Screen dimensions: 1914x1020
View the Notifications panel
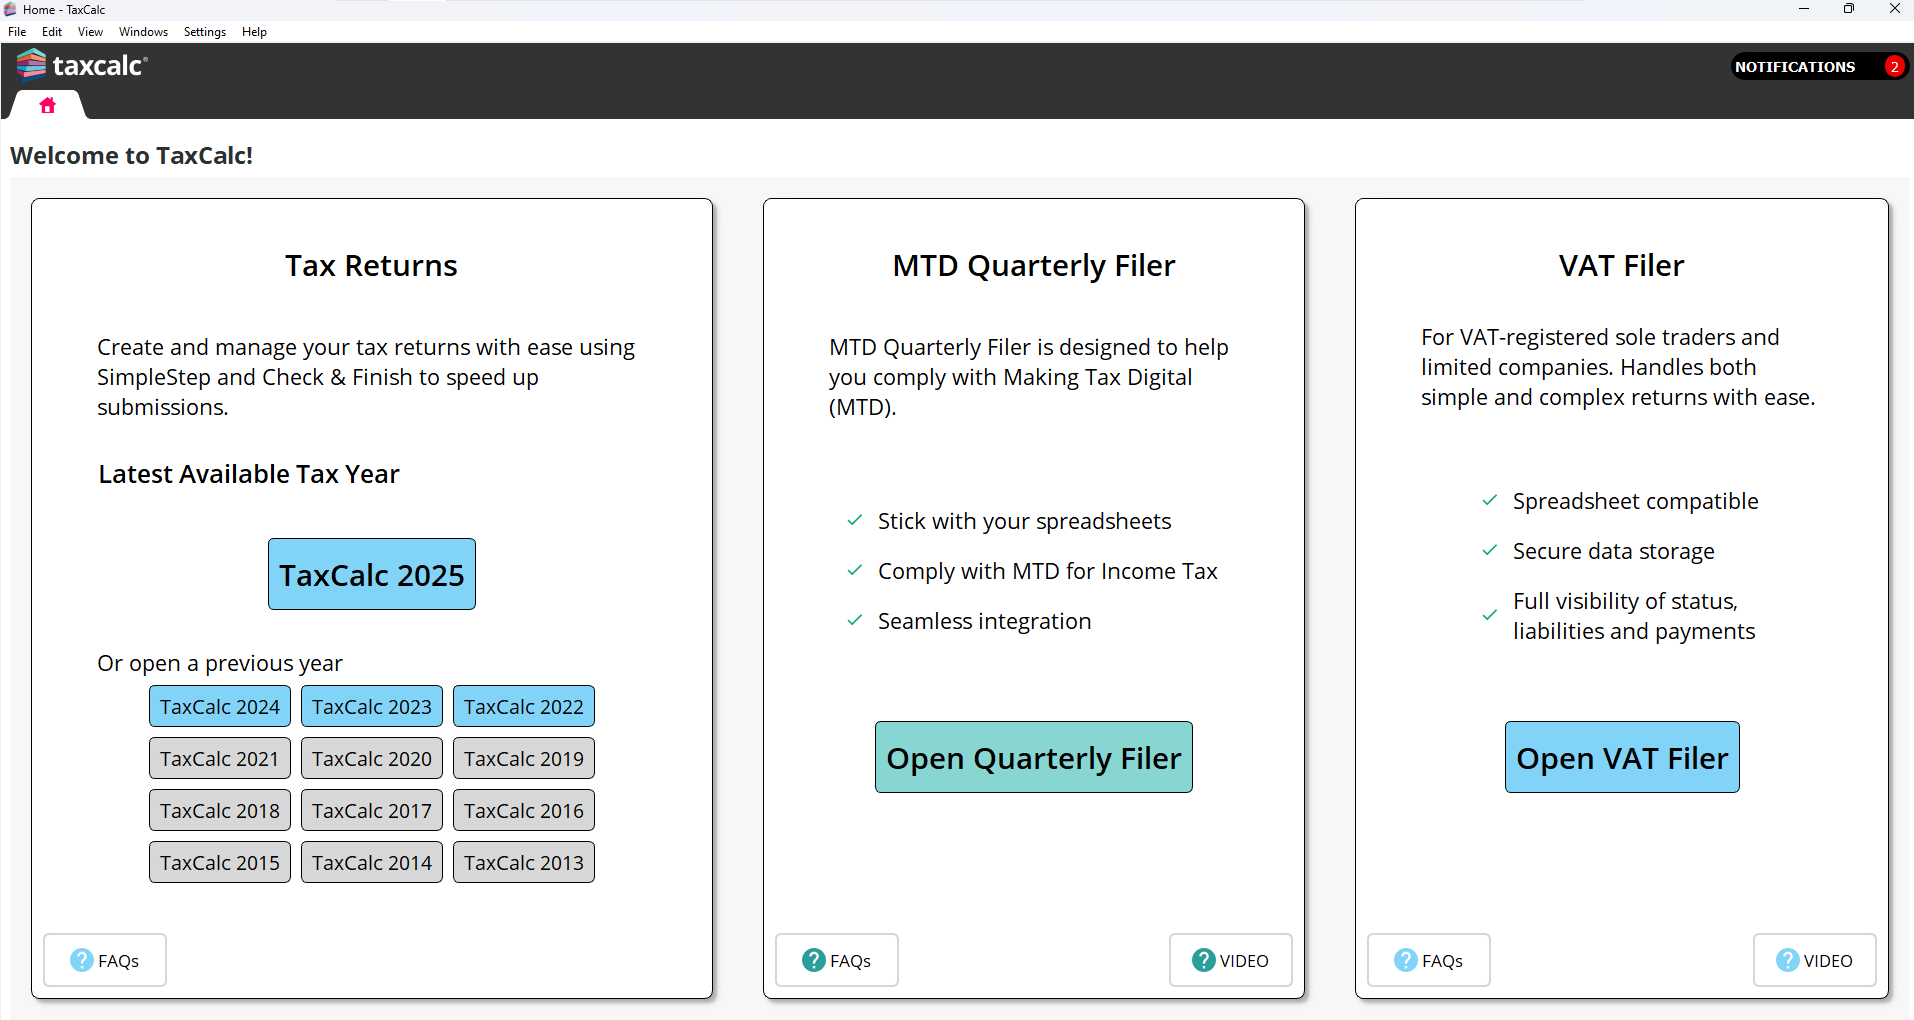tap(1795, 67)
